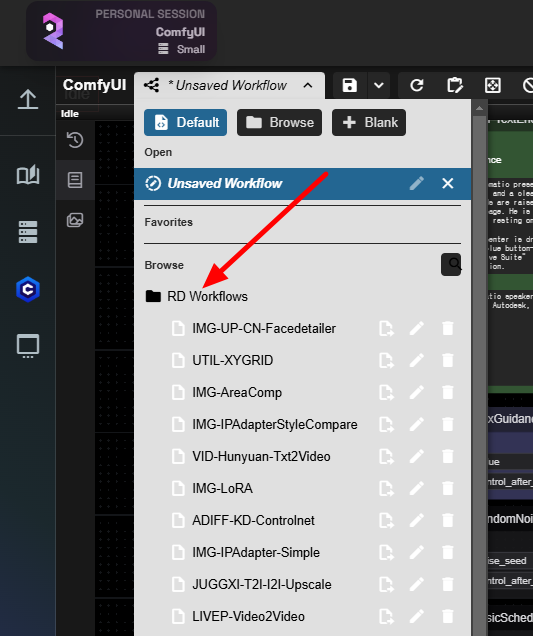Image resolution: width=533 pixels, height=636 pixels.
Task: Open JUGGXI-T2I-I2I-Upscale workflow
Action: (x=262, y=584)
